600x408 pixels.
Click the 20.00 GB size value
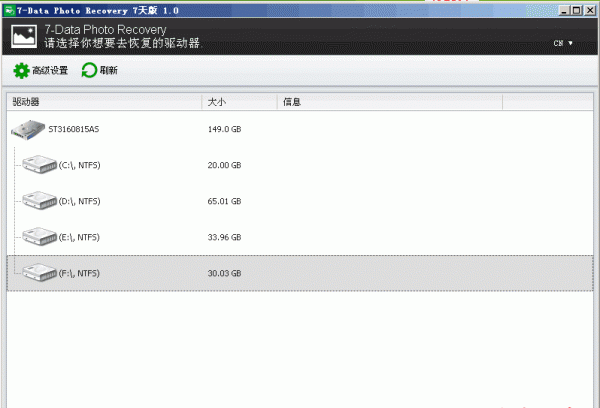(x=224, y=165)
